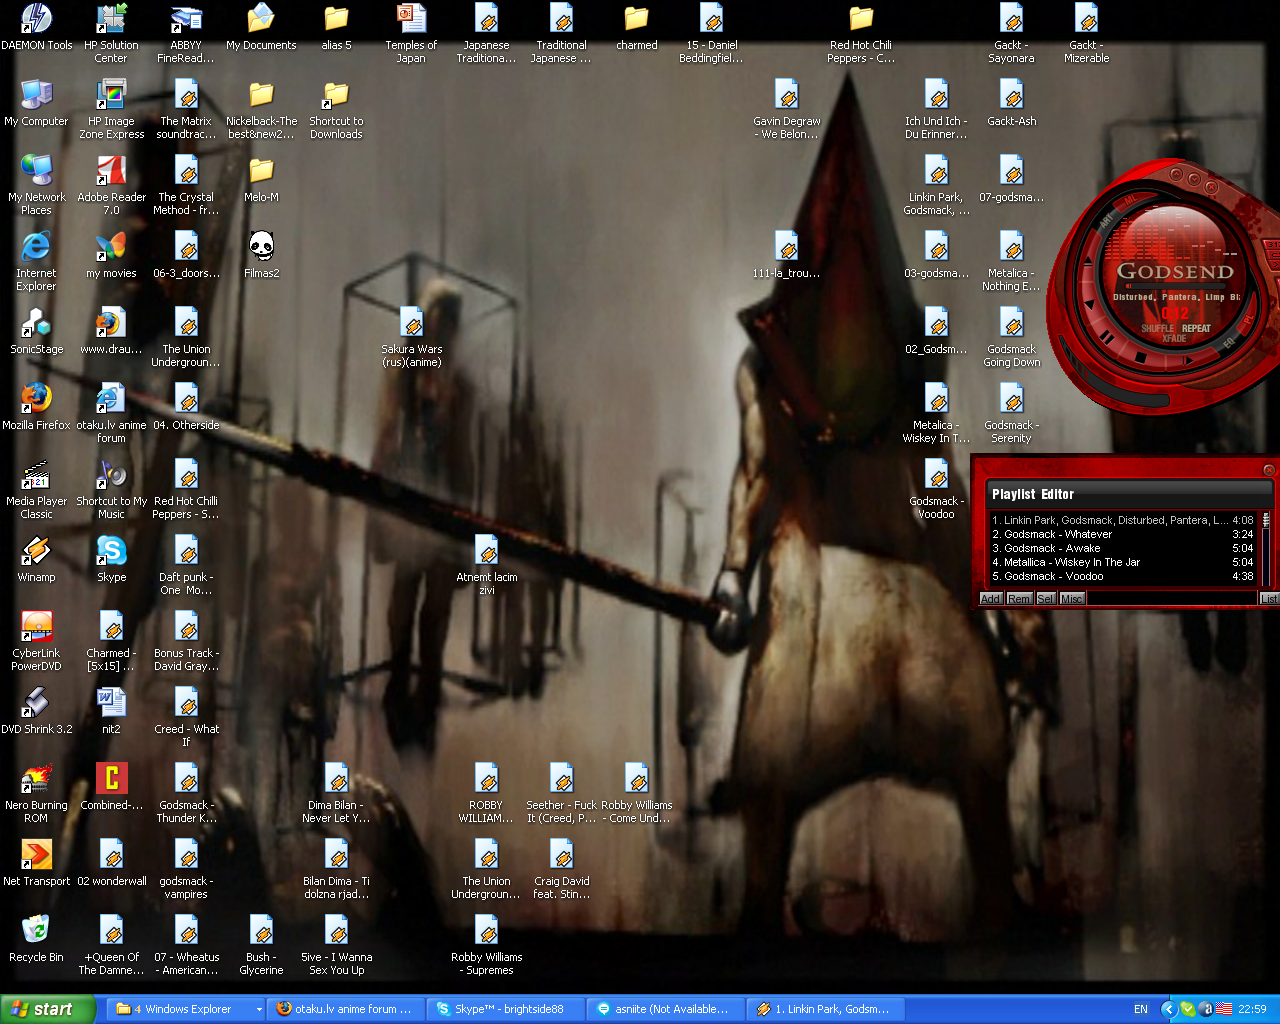The image size is (1280, 1024).
Task: Toggle Repeat in the Winamp player
Action: 1196,328
